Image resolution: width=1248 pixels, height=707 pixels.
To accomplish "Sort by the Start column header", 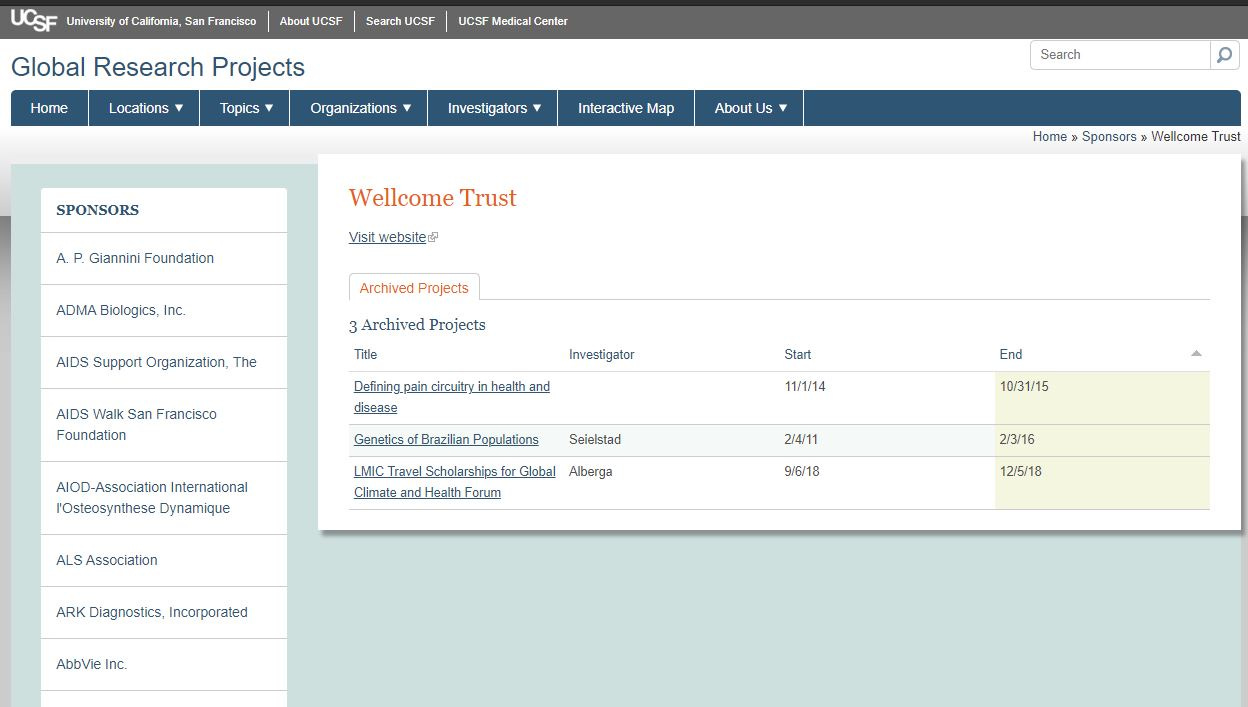I will pyautogui.click(x=798, y=354).
